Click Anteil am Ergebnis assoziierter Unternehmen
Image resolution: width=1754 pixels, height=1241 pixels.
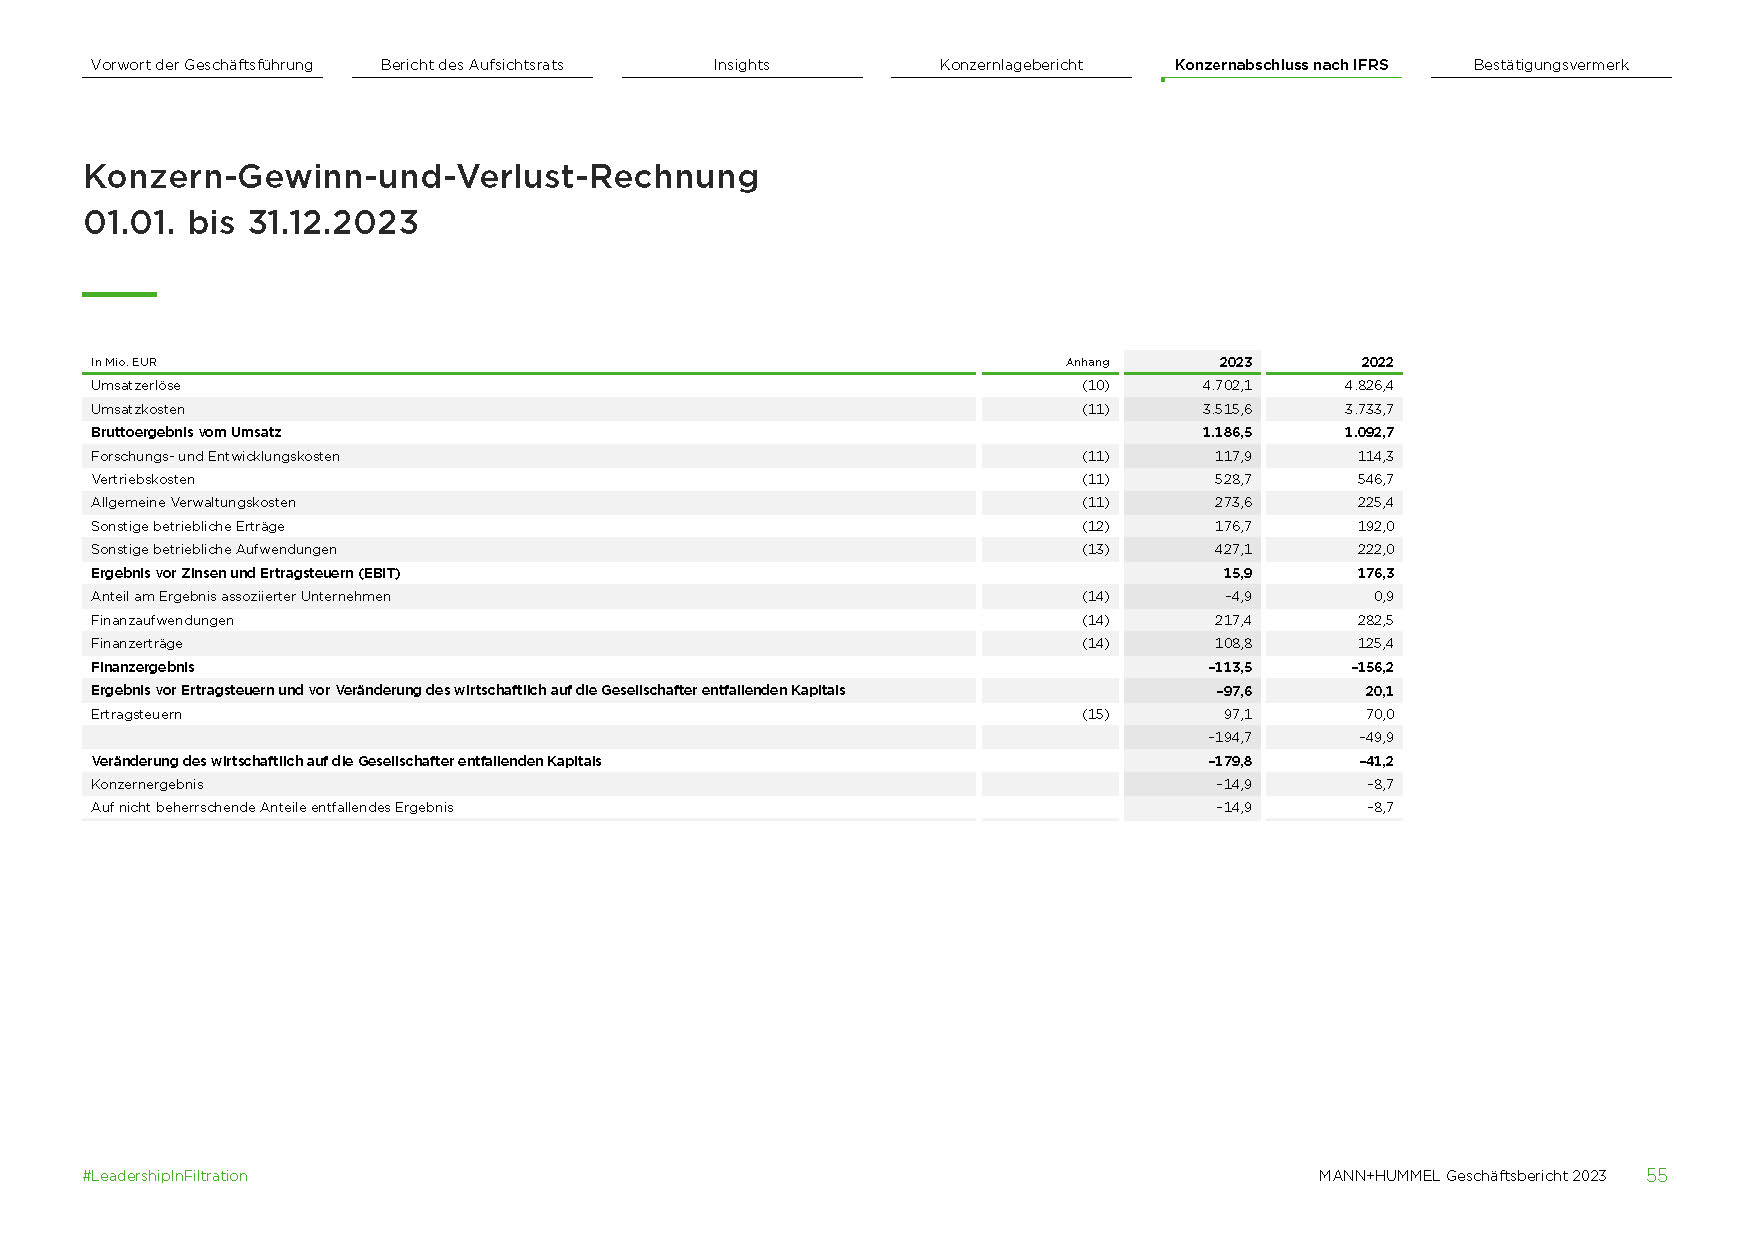click(241, 596)
